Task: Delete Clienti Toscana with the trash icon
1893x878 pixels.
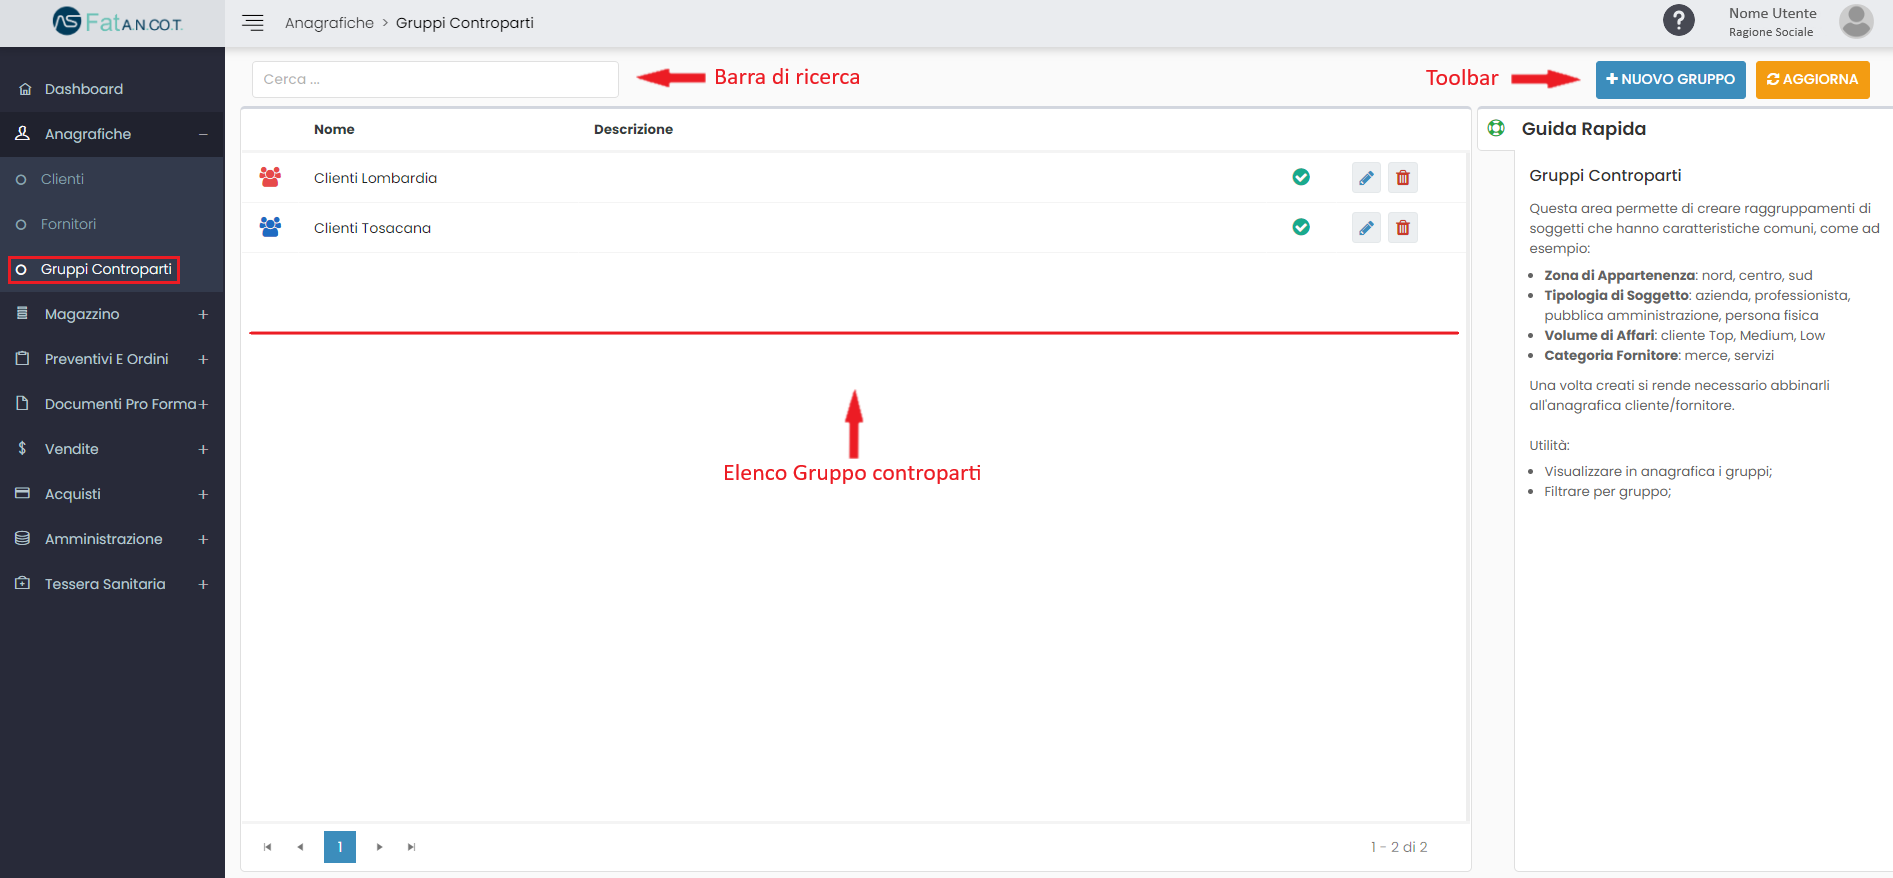Action: 1403,227
